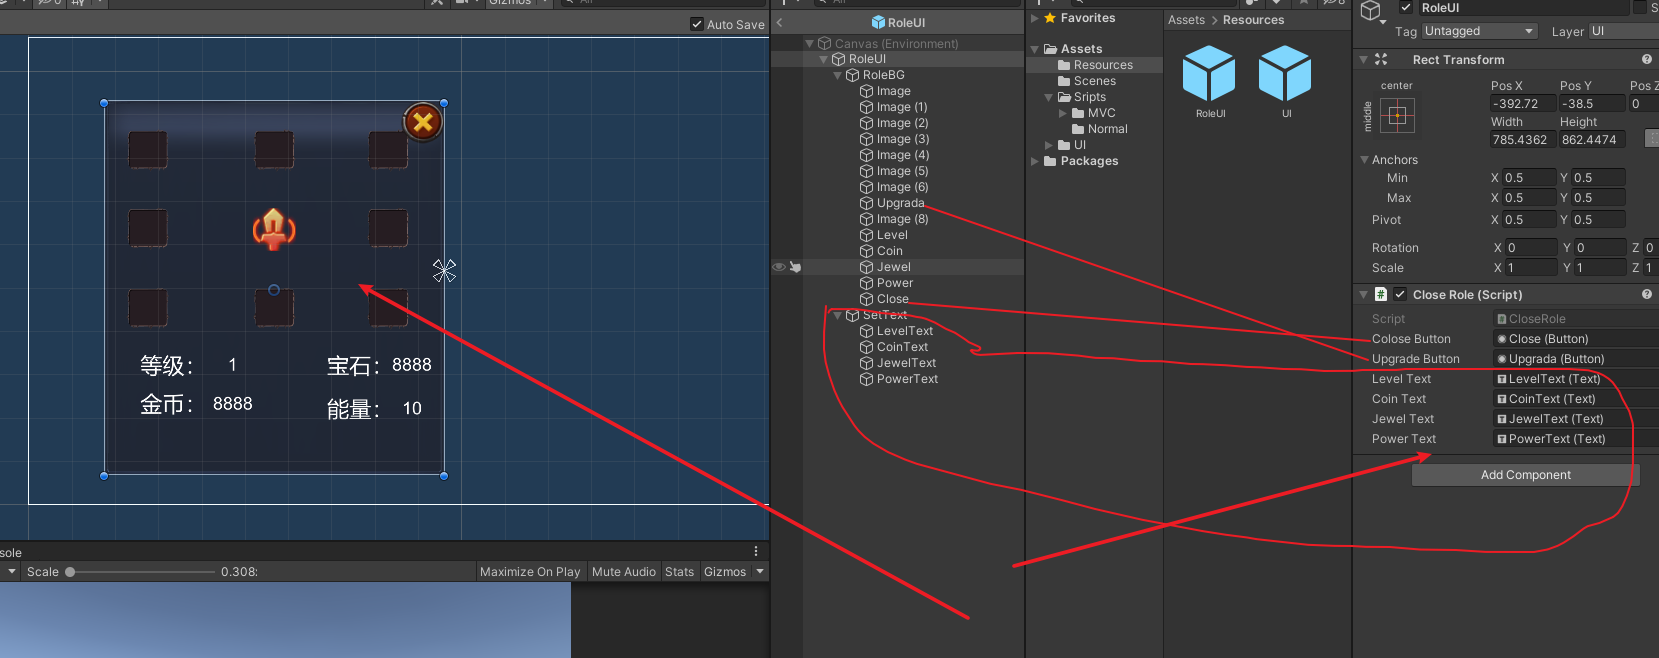The image size is (1659, 658).
Task: Select the Close object in Hierarchy
Action: [892, 299]
